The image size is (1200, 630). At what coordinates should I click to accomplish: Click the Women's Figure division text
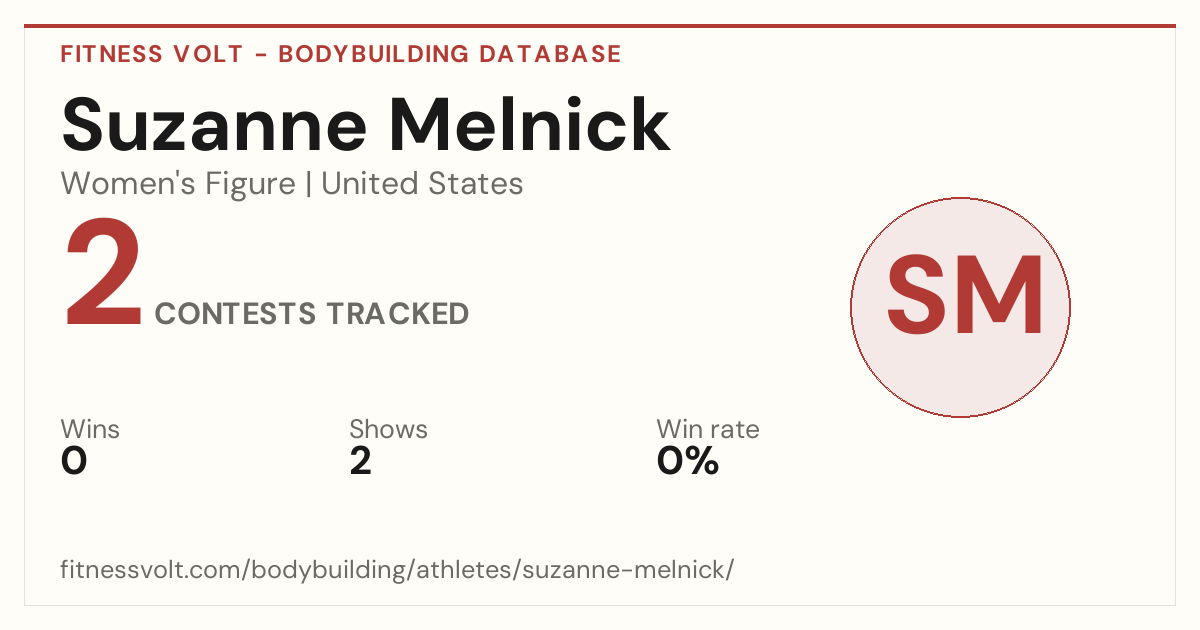click(x=178, y=184)
